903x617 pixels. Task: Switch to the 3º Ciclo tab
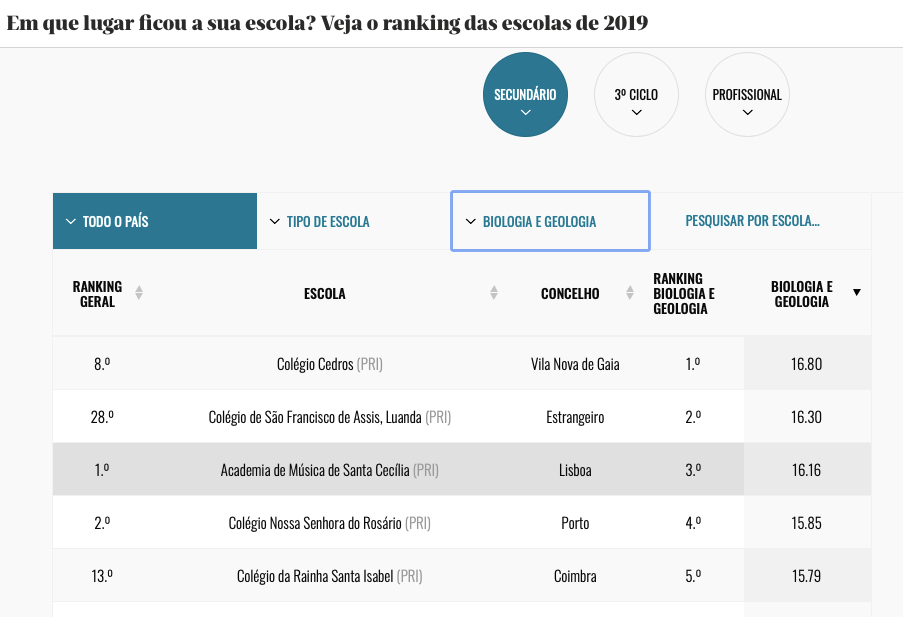(636, 94)
